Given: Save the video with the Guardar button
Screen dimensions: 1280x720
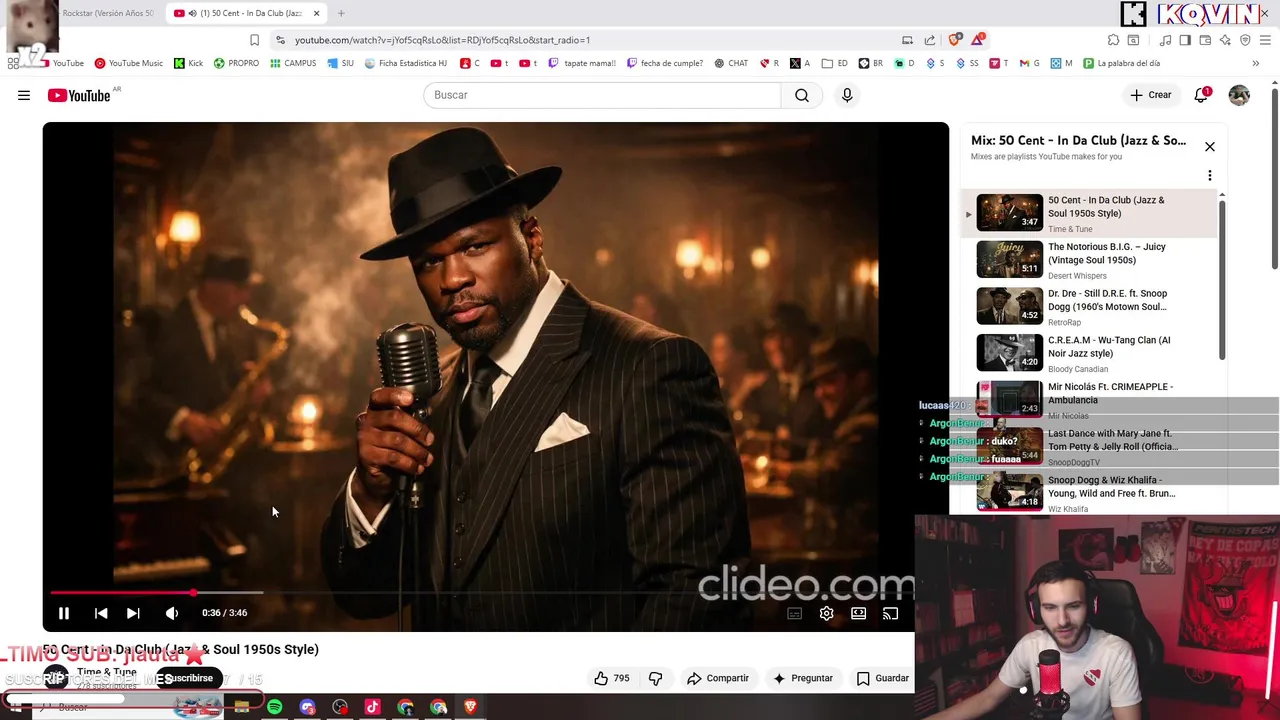Looking at the screenshot, I should (x=882, y=678).
